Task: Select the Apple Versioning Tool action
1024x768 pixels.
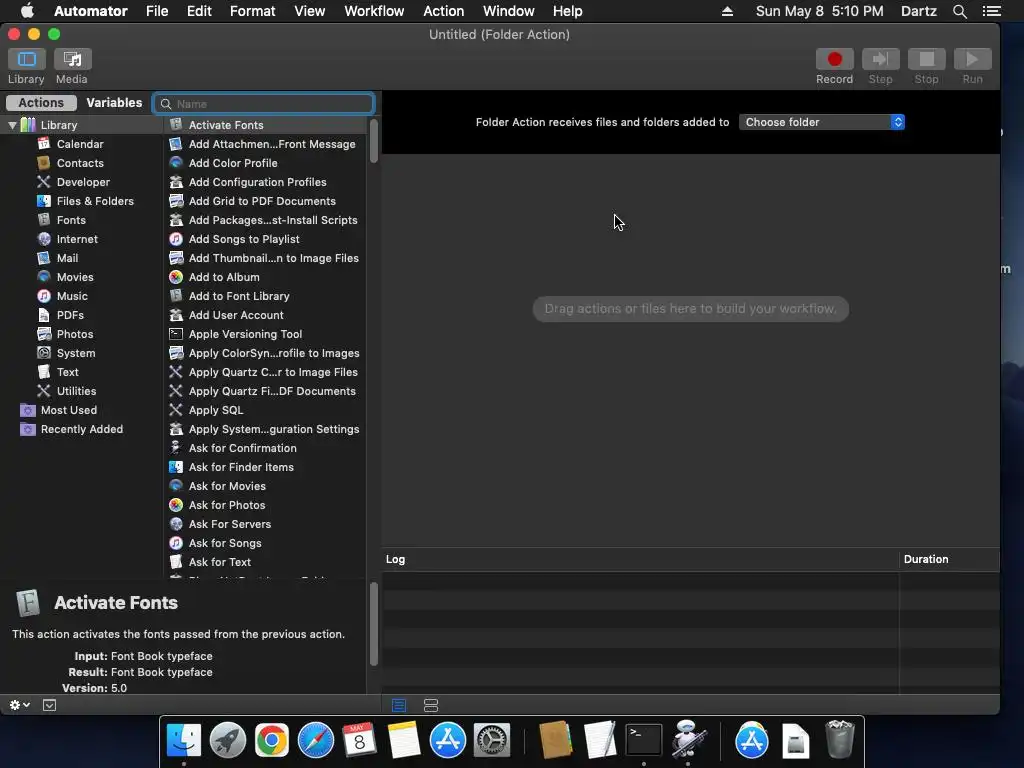Action: tap(264, 334)
